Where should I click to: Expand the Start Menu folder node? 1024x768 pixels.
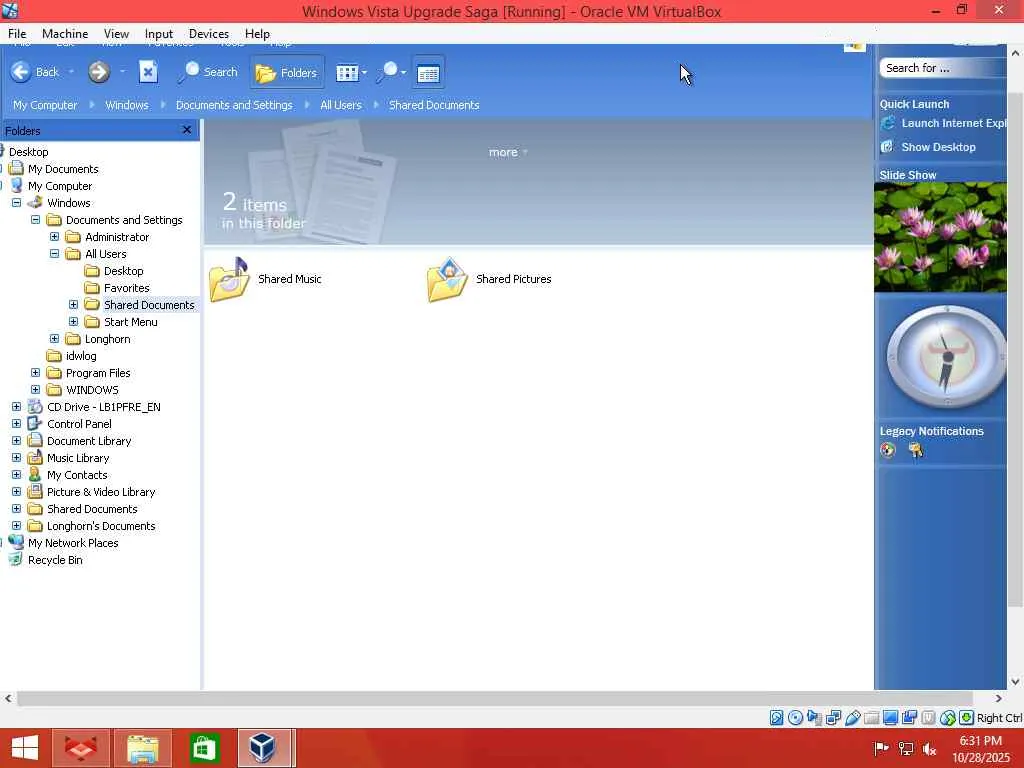click(73, 321)
